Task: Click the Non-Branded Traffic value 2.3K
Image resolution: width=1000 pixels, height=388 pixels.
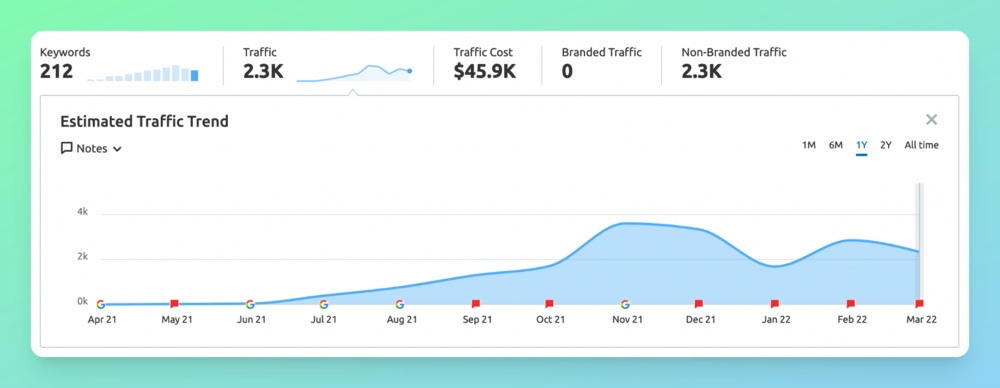Action: coord(702,71)
